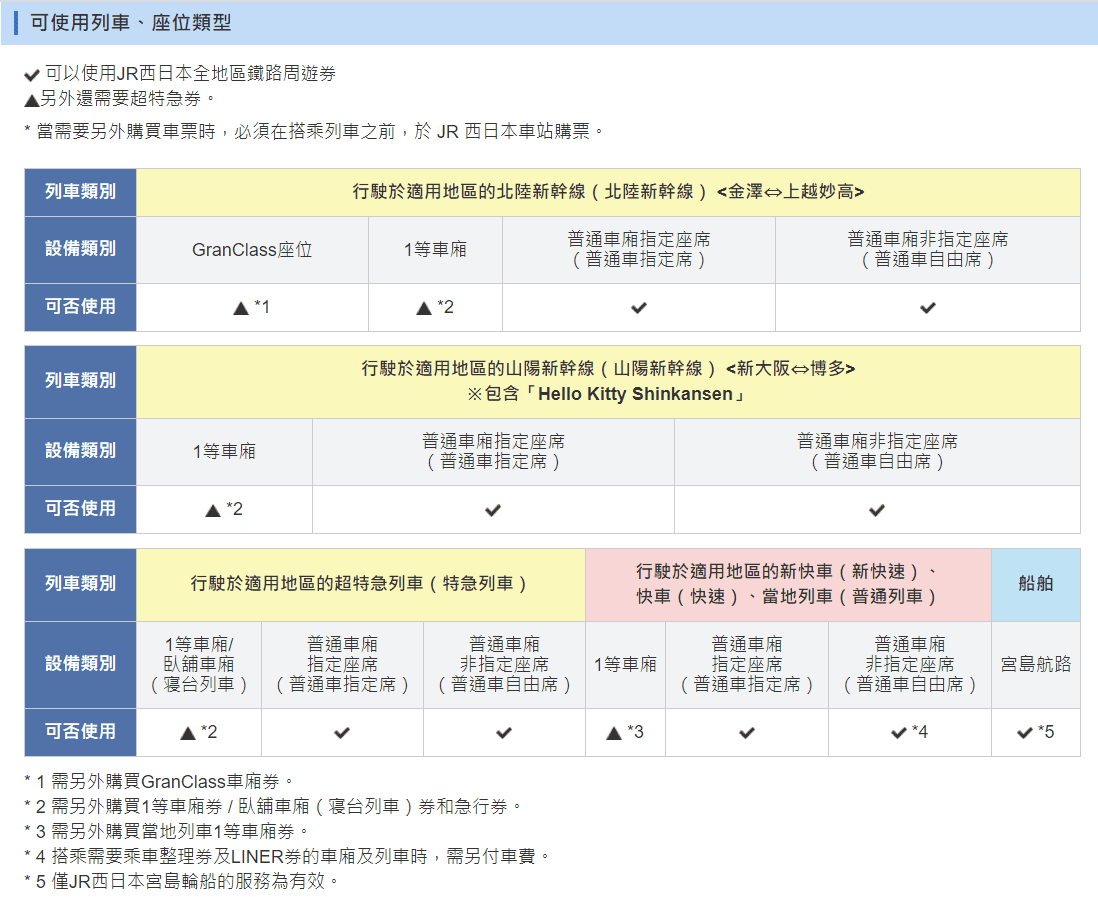Image resolution: width=1098 pixels, height=897 pixels.
Task: Click footnote *4 about LINER券
Action: click(x=287, y=856)
